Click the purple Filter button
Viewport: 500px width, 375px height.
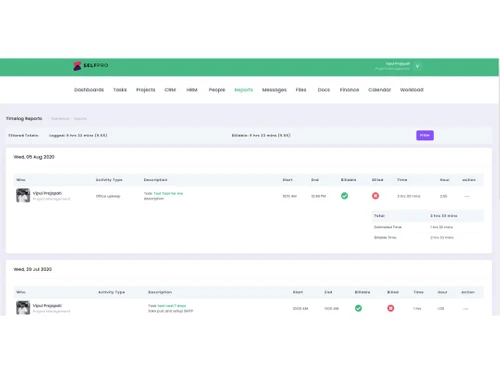click(425, 135)
